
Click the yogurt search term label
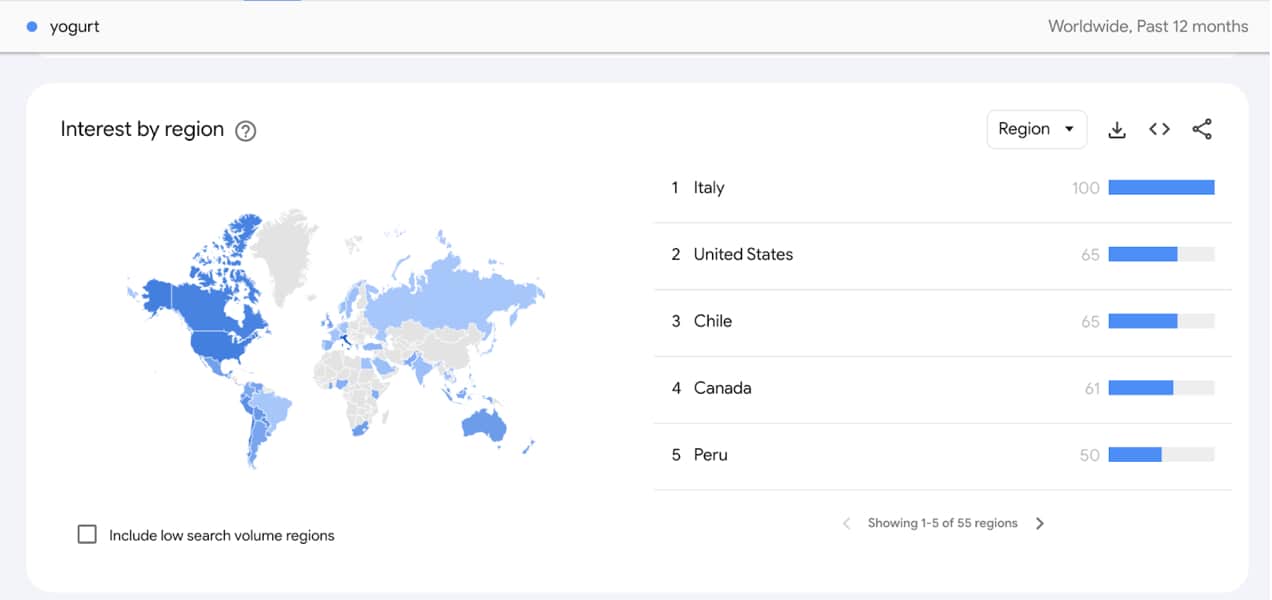75,27
